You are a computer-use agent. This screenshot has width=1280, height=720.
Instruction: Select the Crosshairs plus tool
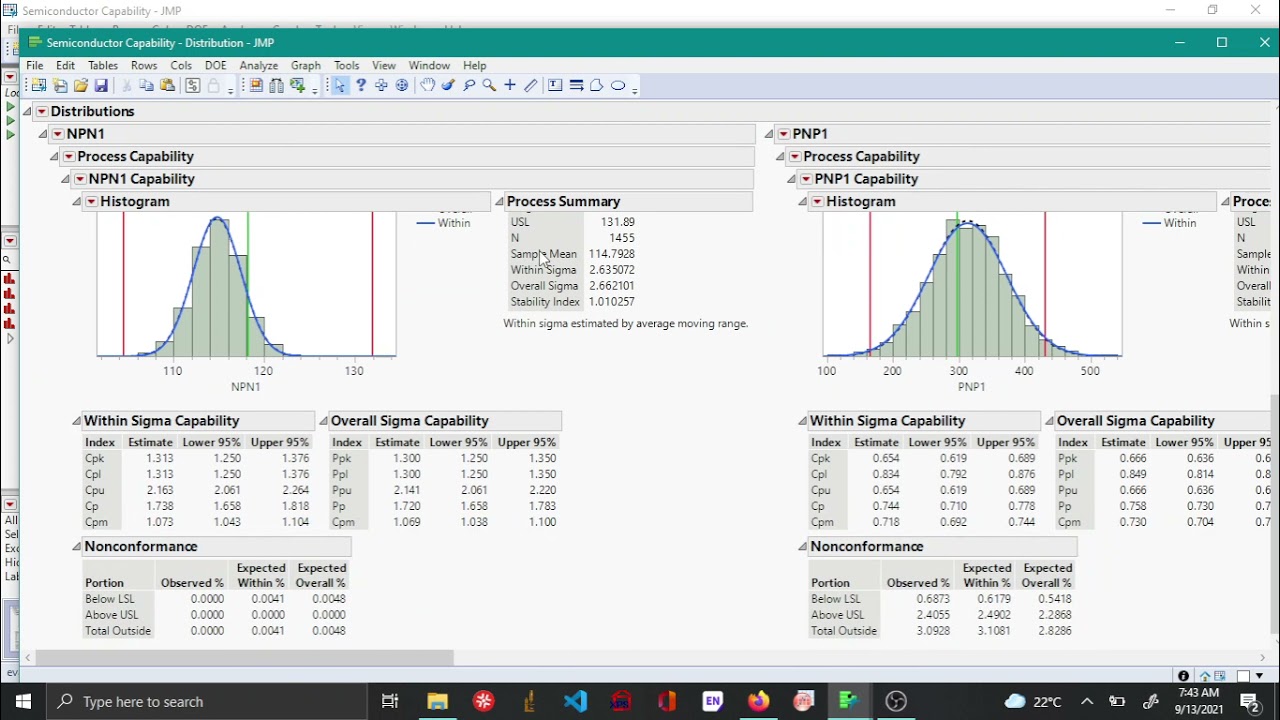tap(510, 86)
